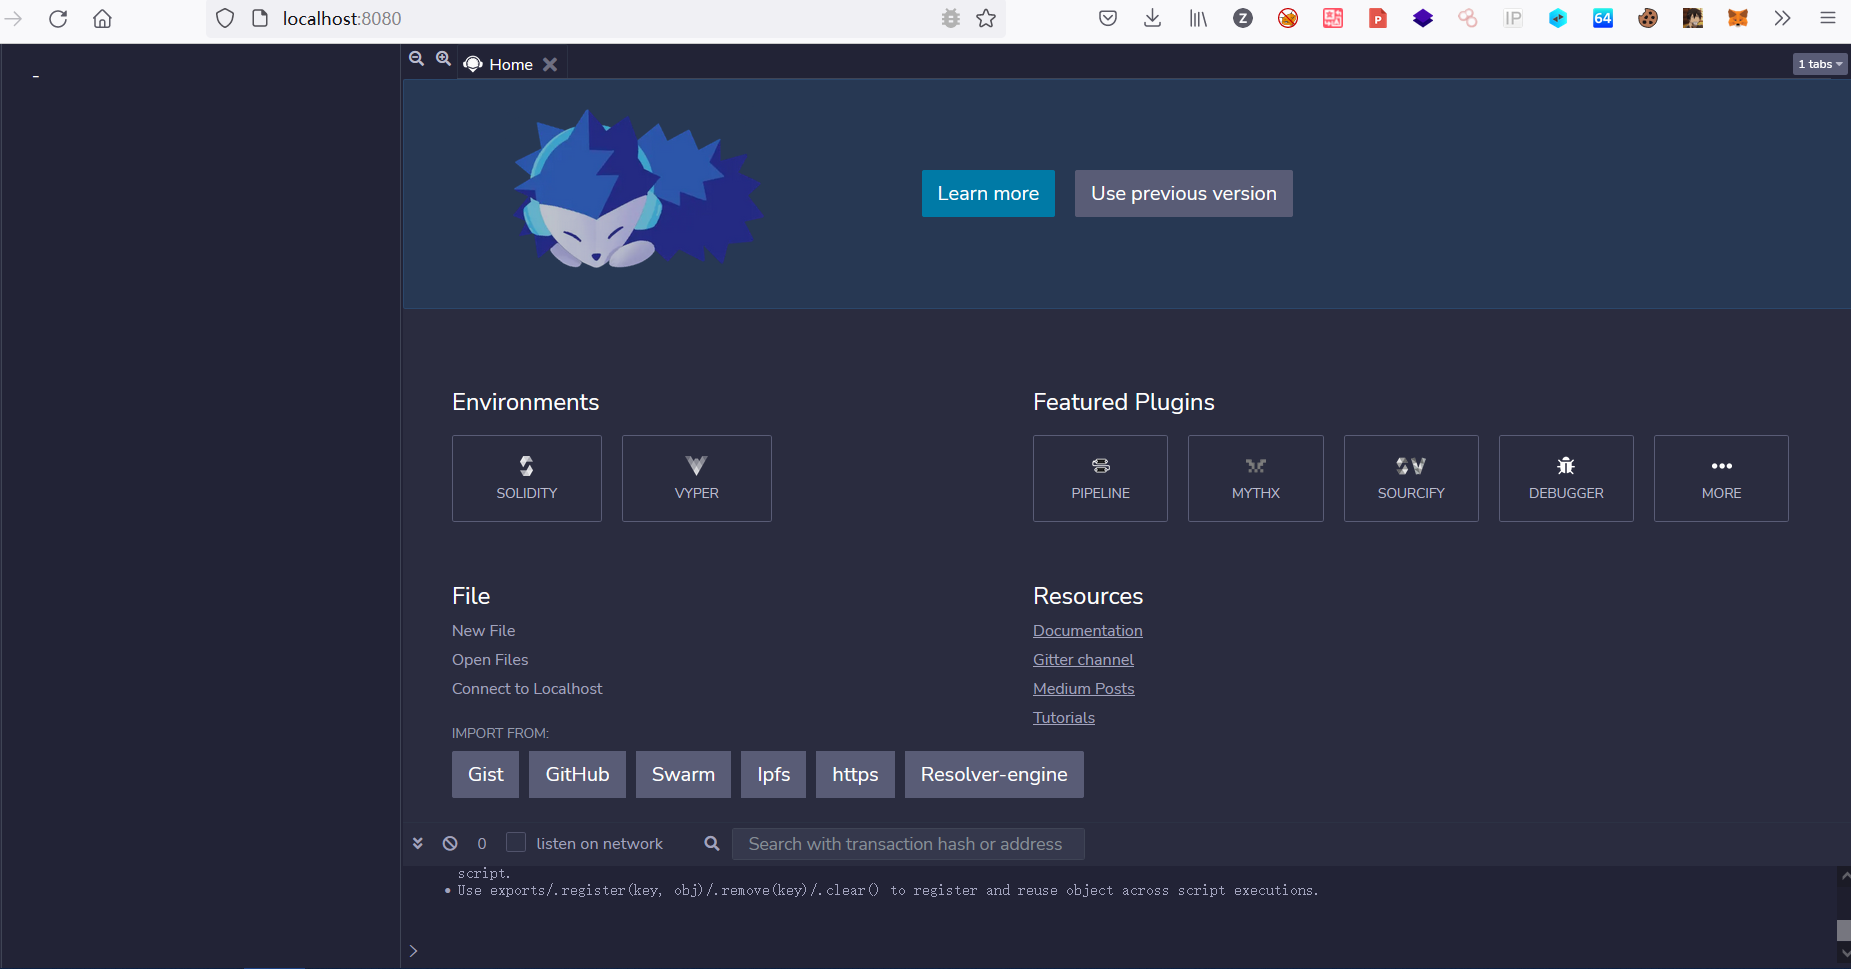Open the Medium Posts link
1851x969 pixels.
coord(1084,689)
